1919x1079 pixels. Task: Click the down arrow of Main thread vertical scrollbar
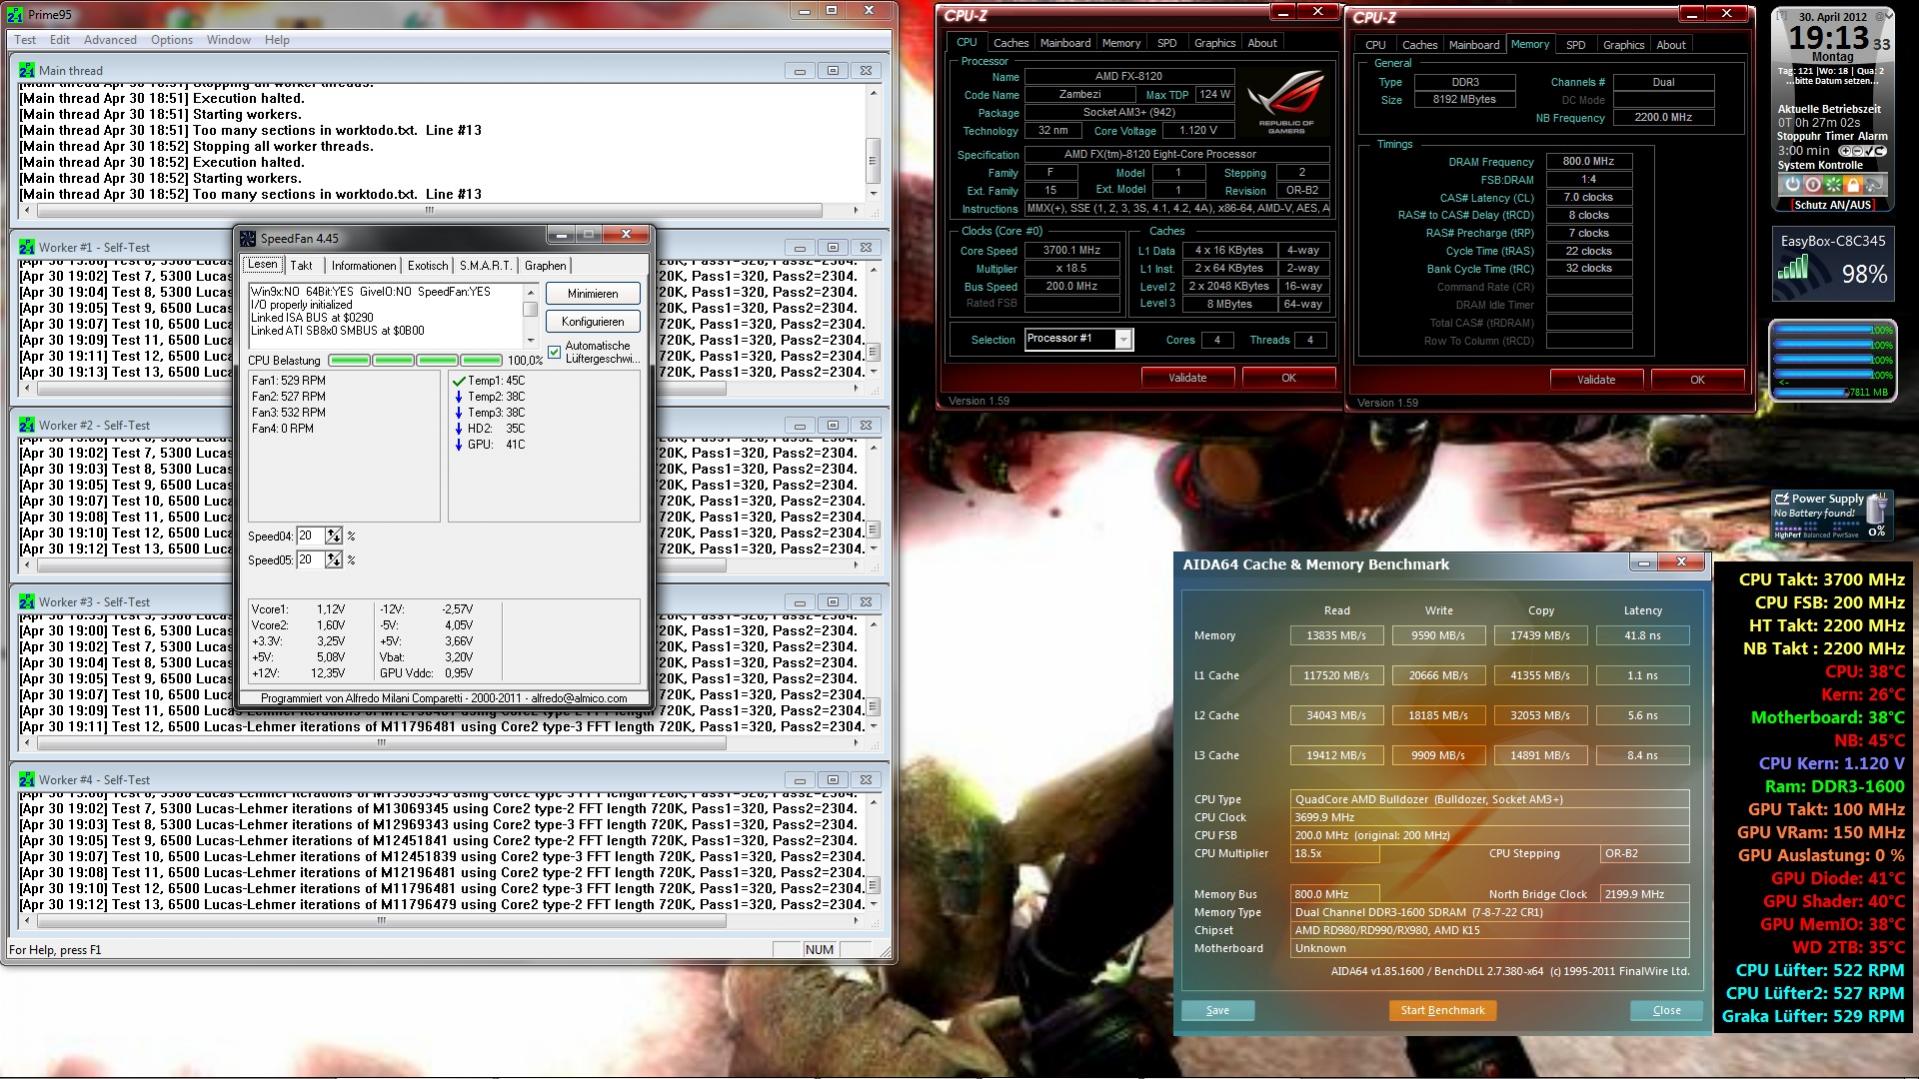[x=873, y=194]
